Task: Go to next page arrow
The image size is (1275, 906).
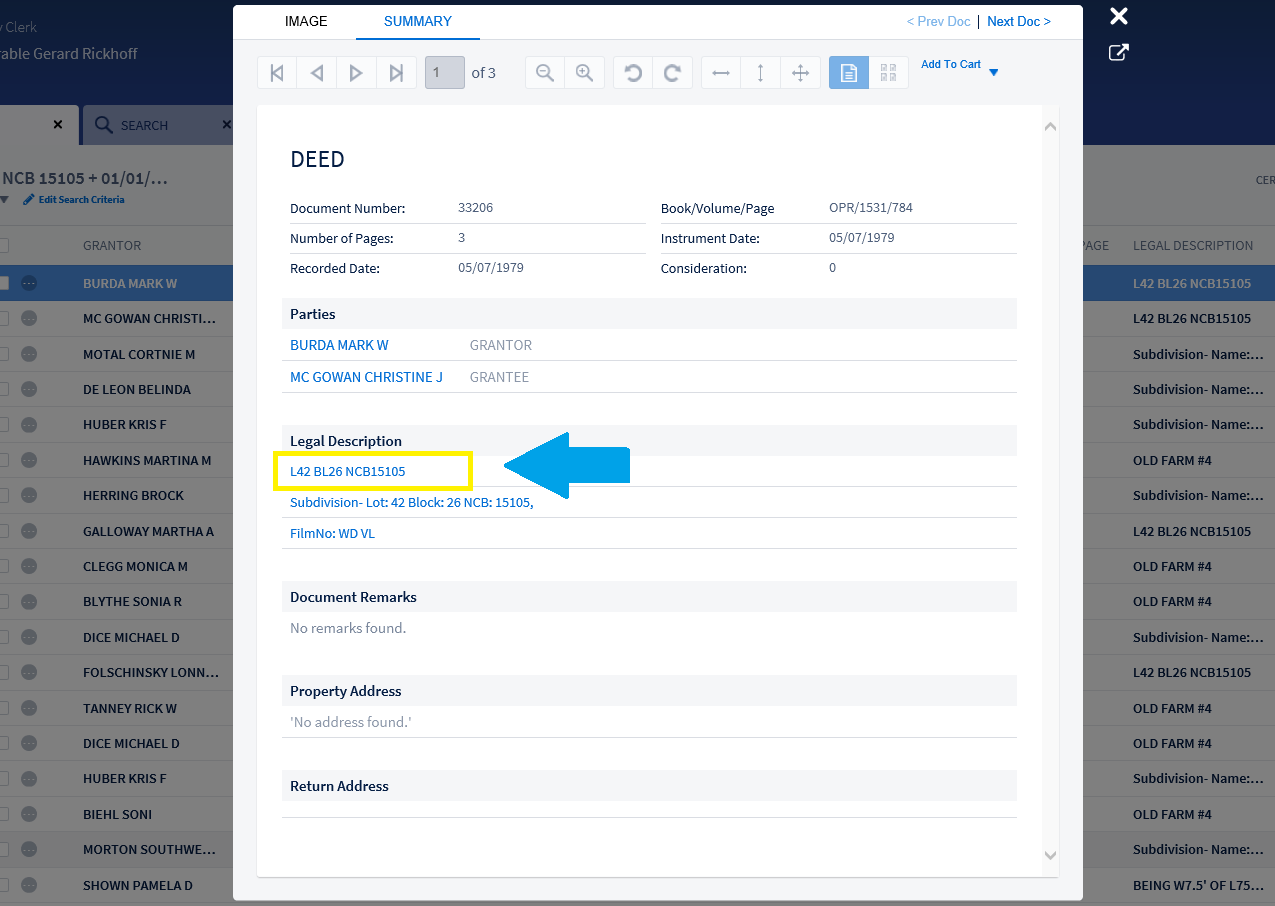Action: click(356, 73)
